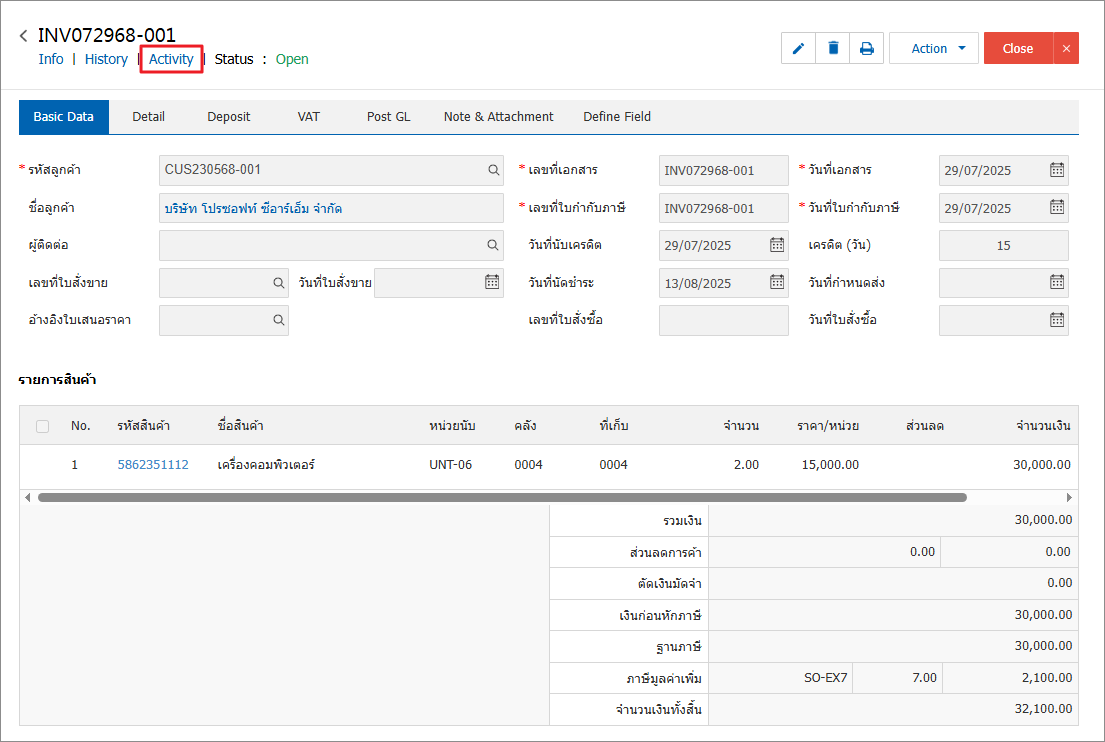
Task: Click the printer icon
Action: tap(867, 48)
